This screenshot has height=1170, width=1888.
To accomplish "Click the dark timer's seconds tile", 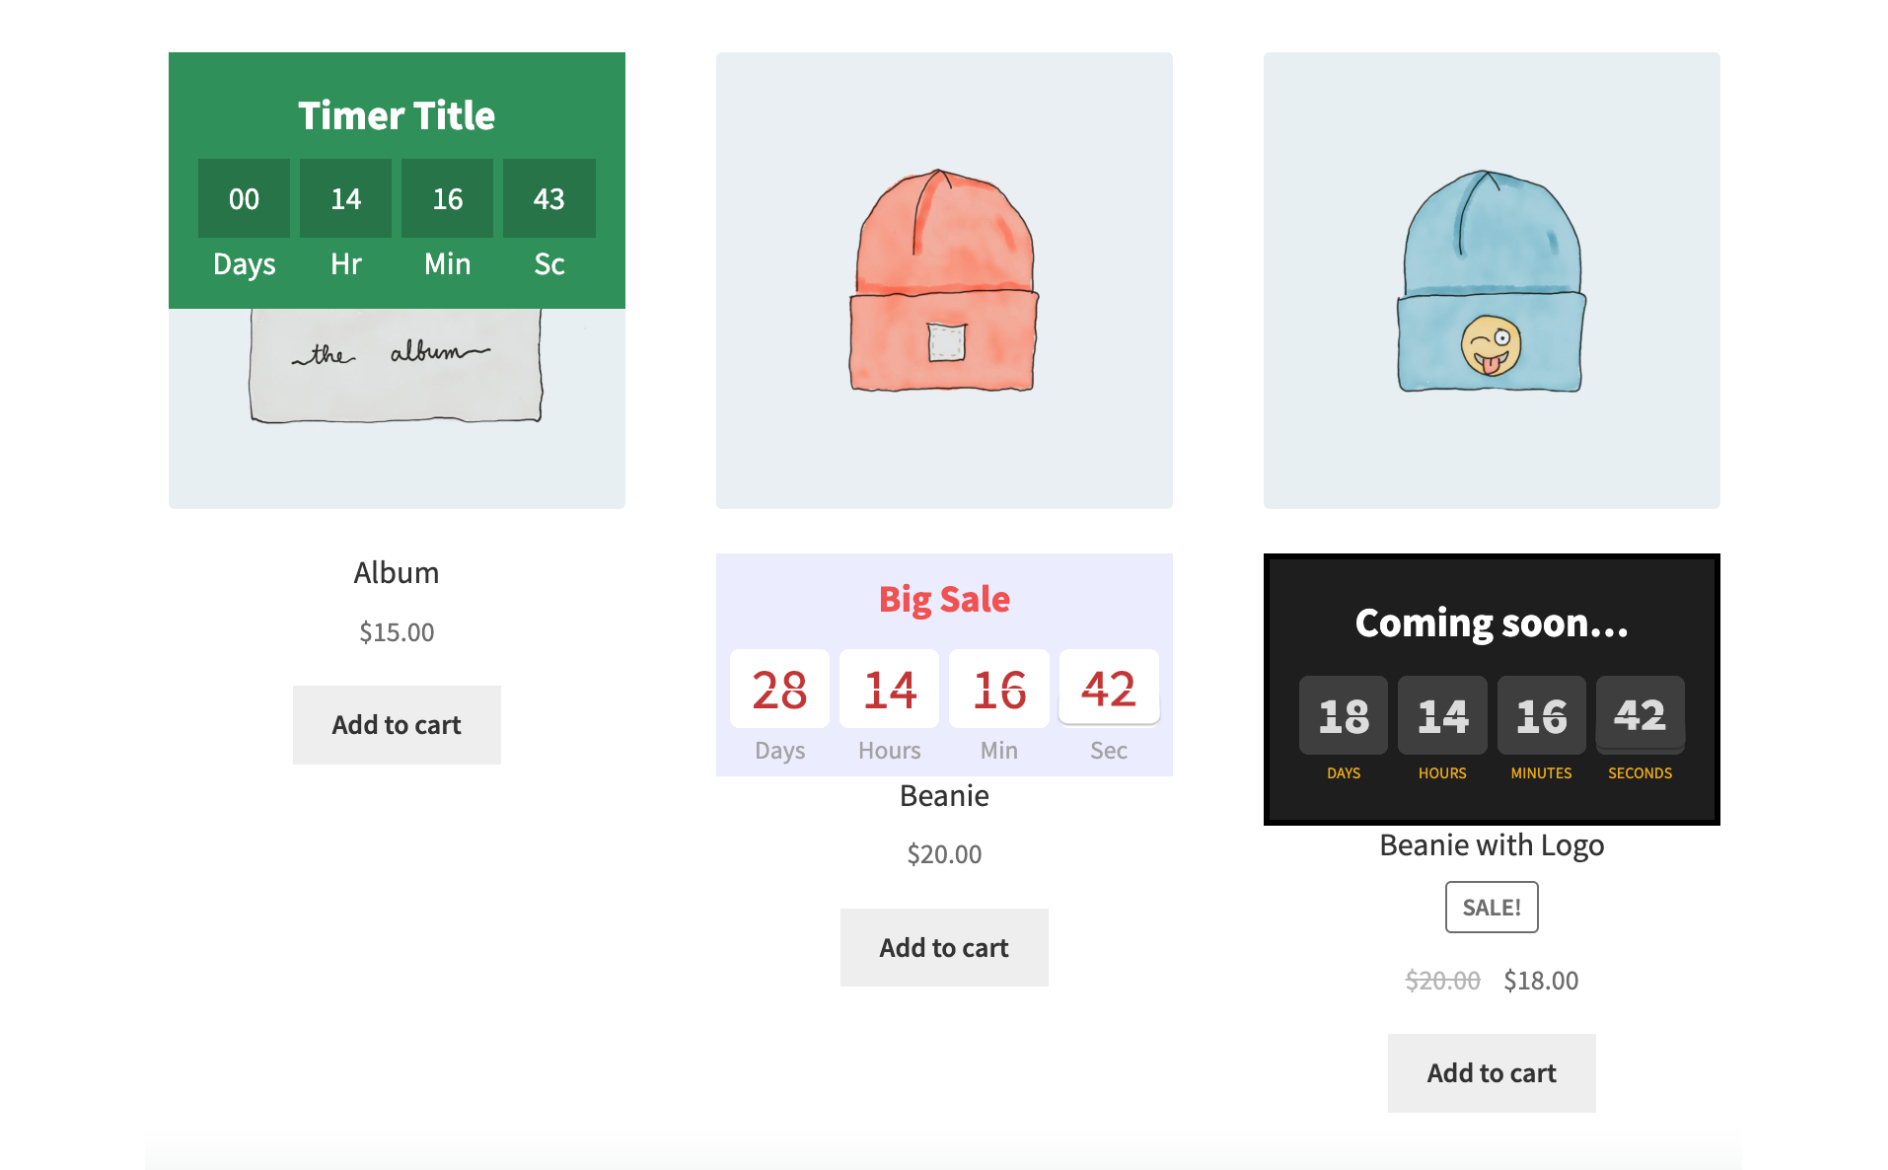I will point(1639,715).
